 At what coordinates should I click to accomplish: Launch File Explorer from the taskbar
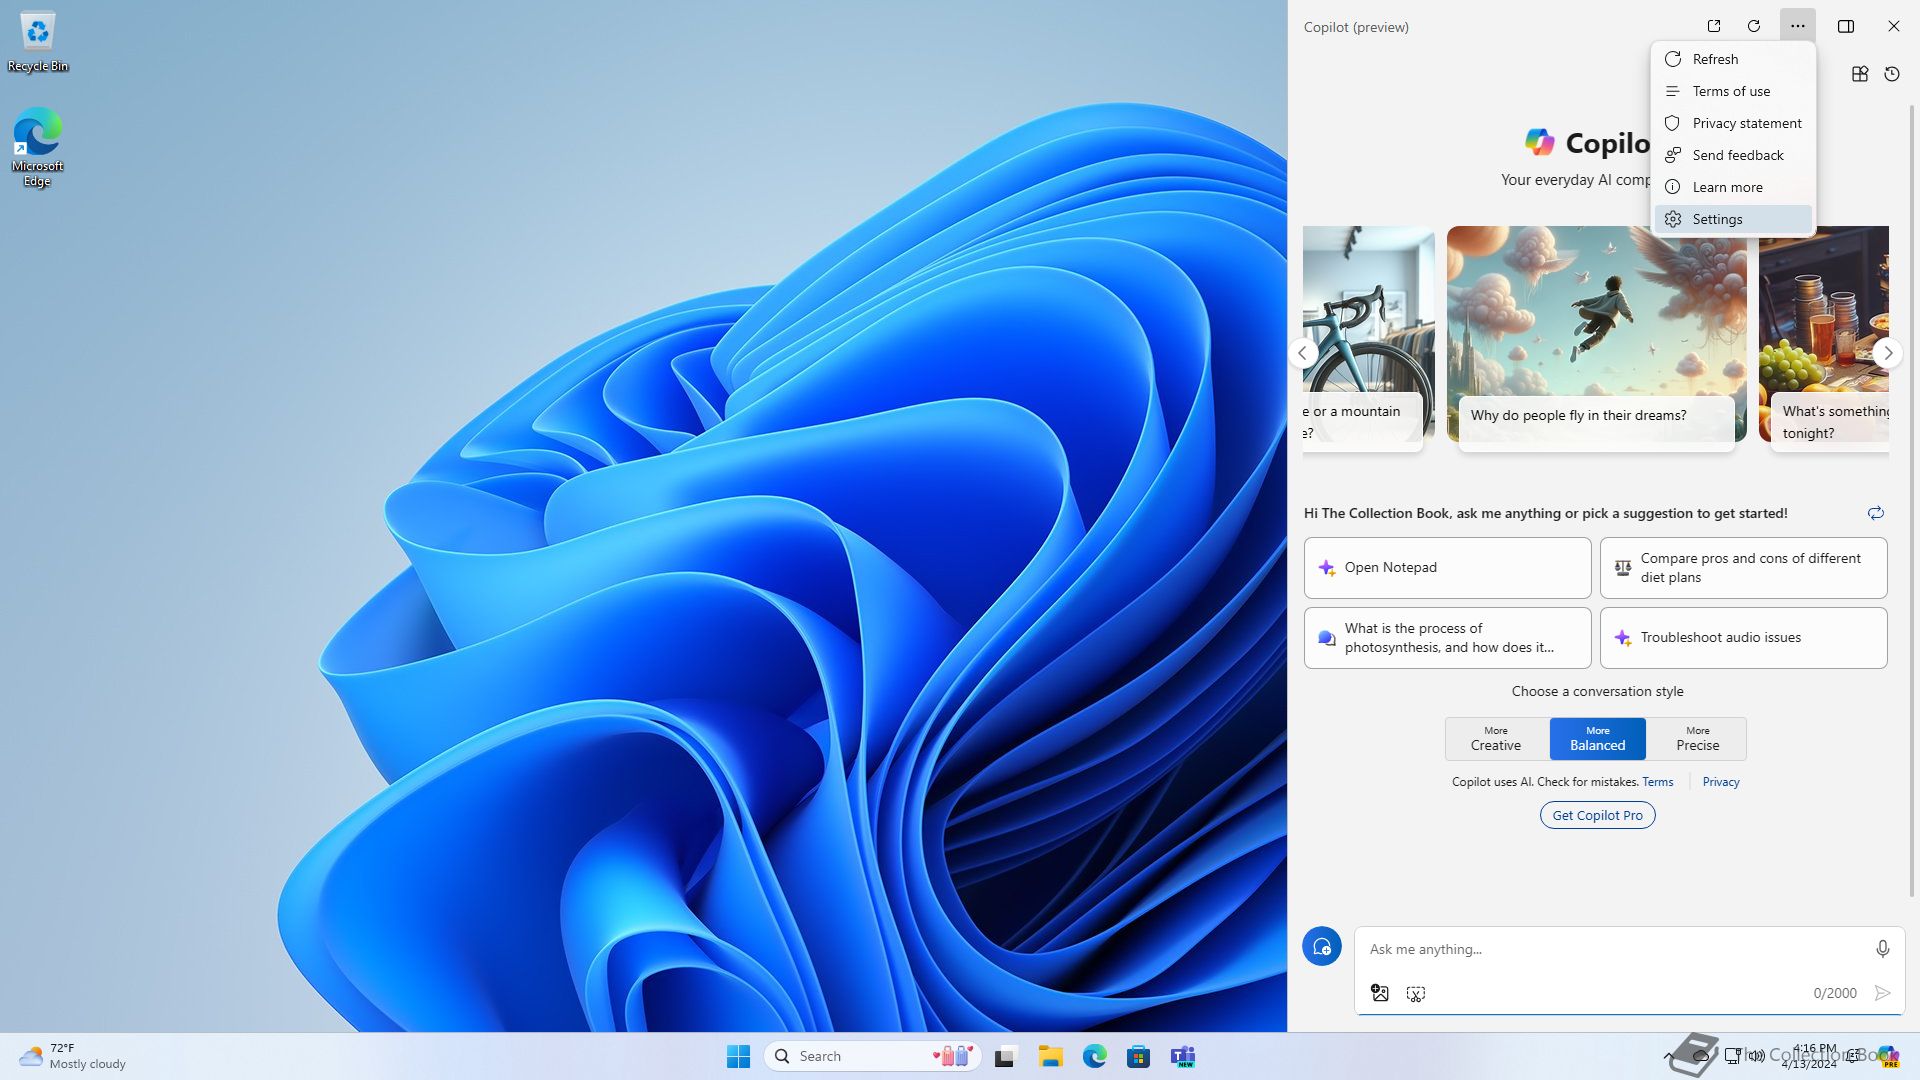coord(1050,1056)
